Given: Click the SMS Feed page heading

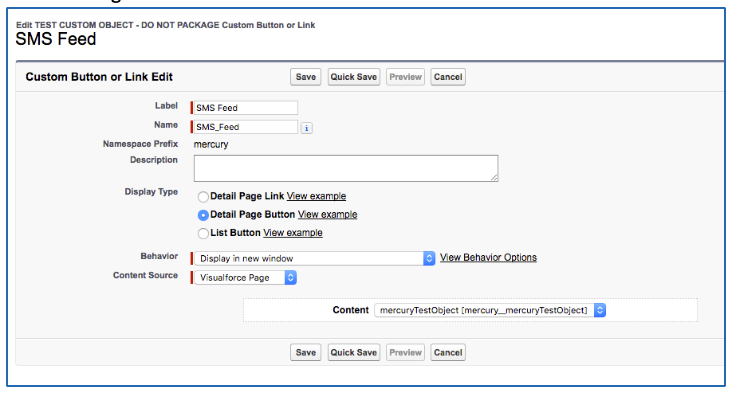Looking at the screenshot, I should pos(56,39).
